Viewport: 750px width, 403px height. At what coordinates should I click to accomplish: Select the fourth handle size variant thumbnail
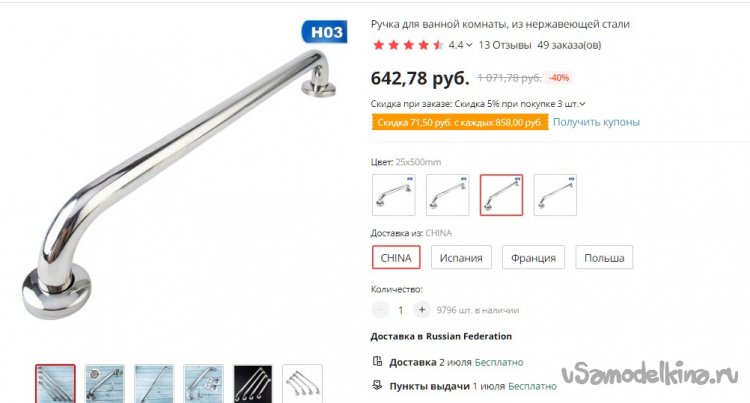tap(555, 195)
